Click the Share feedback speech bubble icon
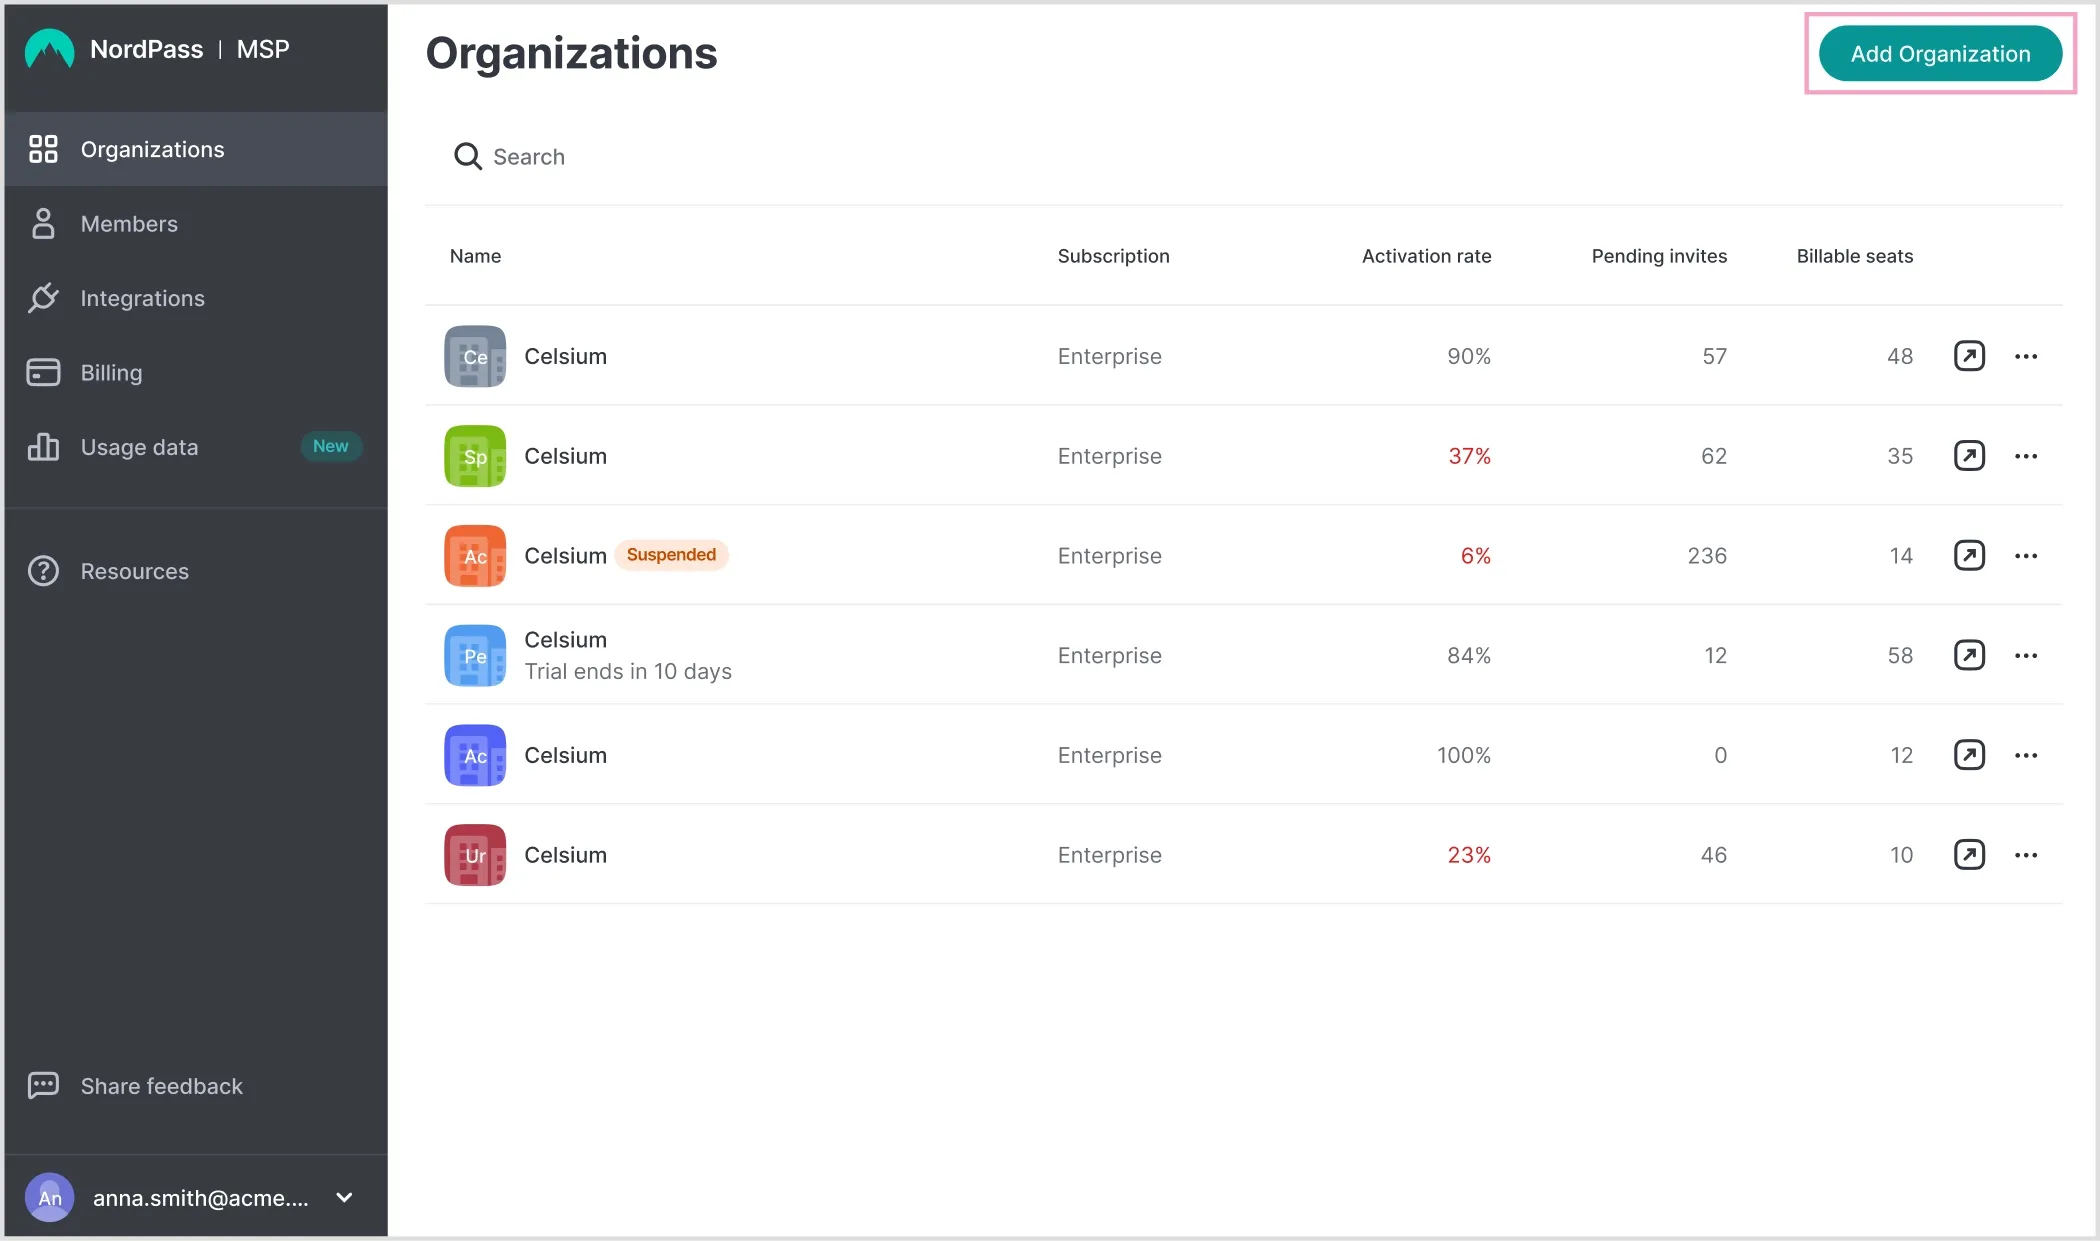This screenshot has height=1241, width=2100. (x=42, y=1085)
